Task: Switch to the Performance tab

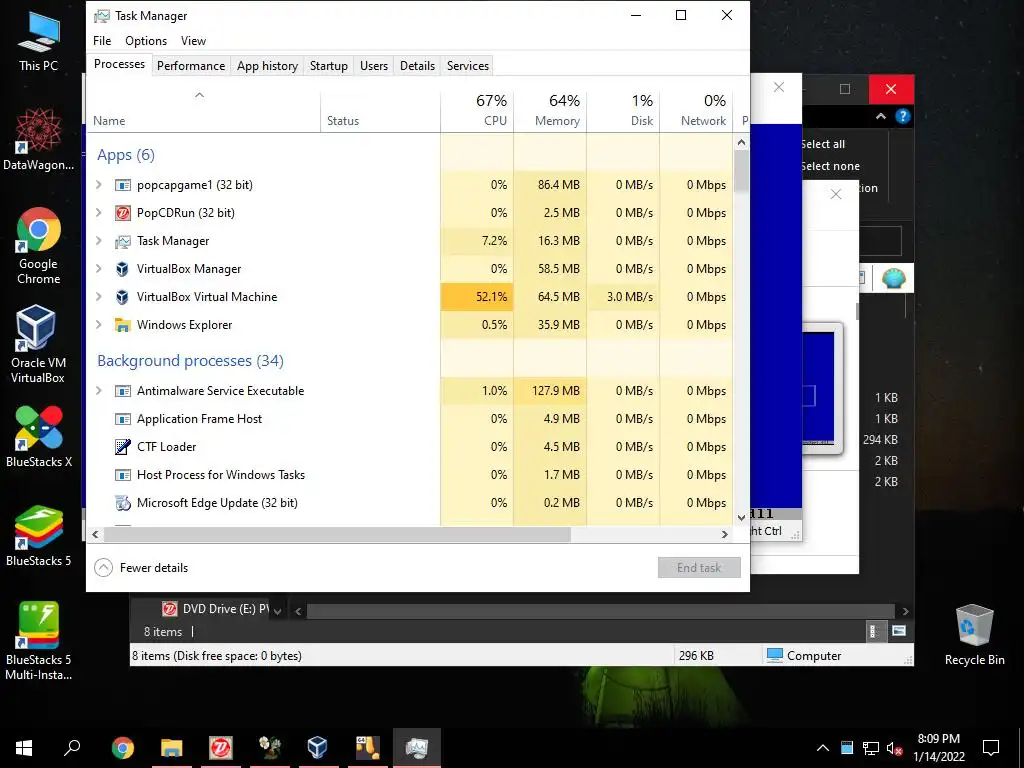Action: tap(191, 66)
